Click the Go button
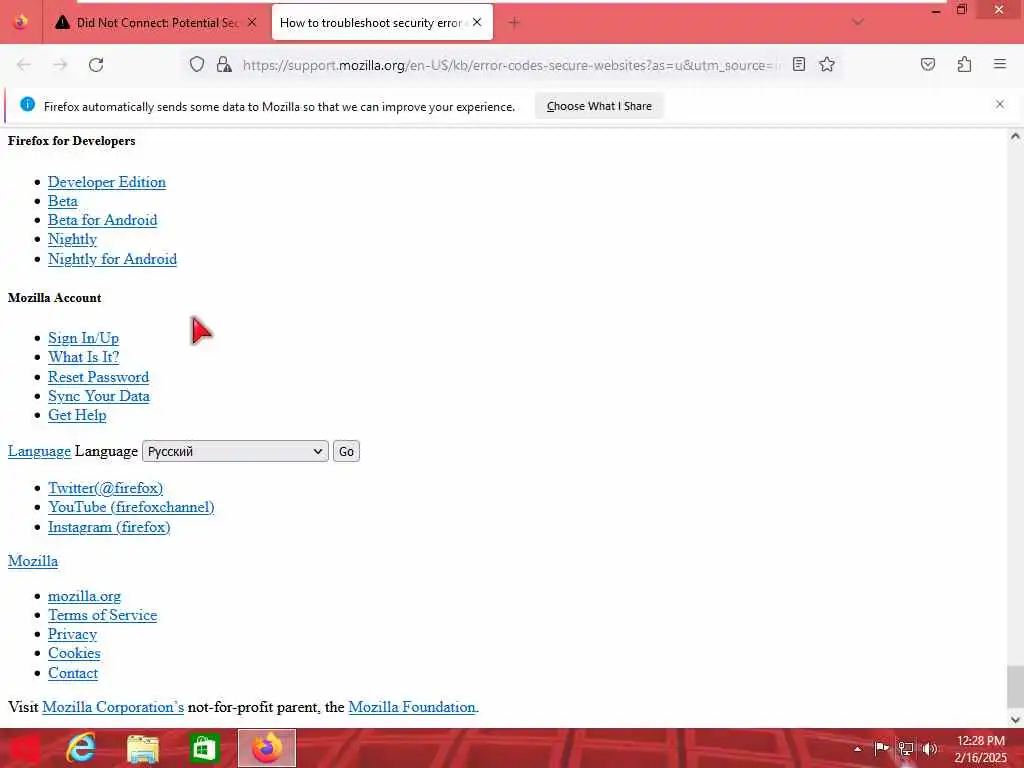The image size is (1024, 768). 346,451
